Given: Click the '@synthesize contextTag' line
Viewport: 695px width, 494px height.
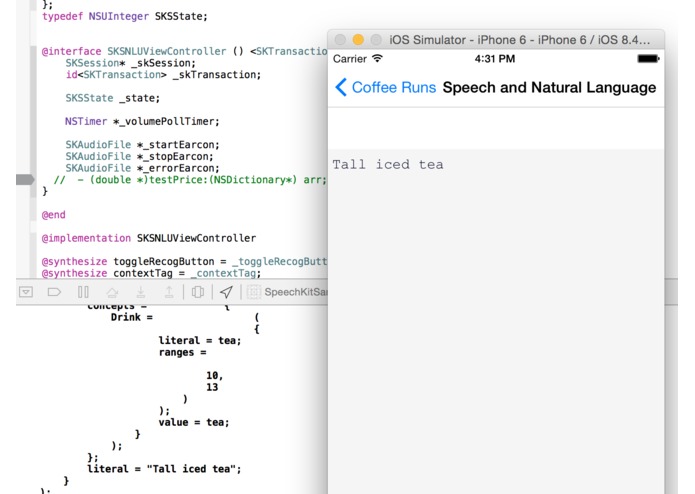Looking at the screenshot, I should point(151,273).
